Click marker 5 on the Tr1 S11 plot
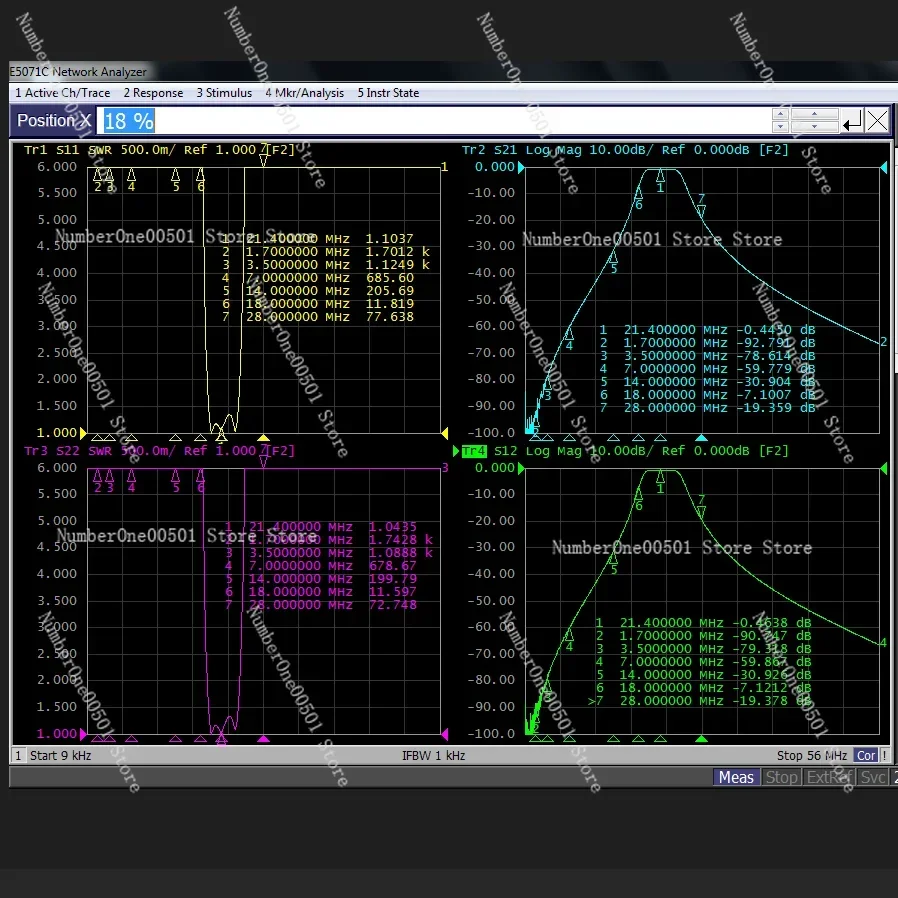This screenshot has height=898, width=898. (176, 179)
